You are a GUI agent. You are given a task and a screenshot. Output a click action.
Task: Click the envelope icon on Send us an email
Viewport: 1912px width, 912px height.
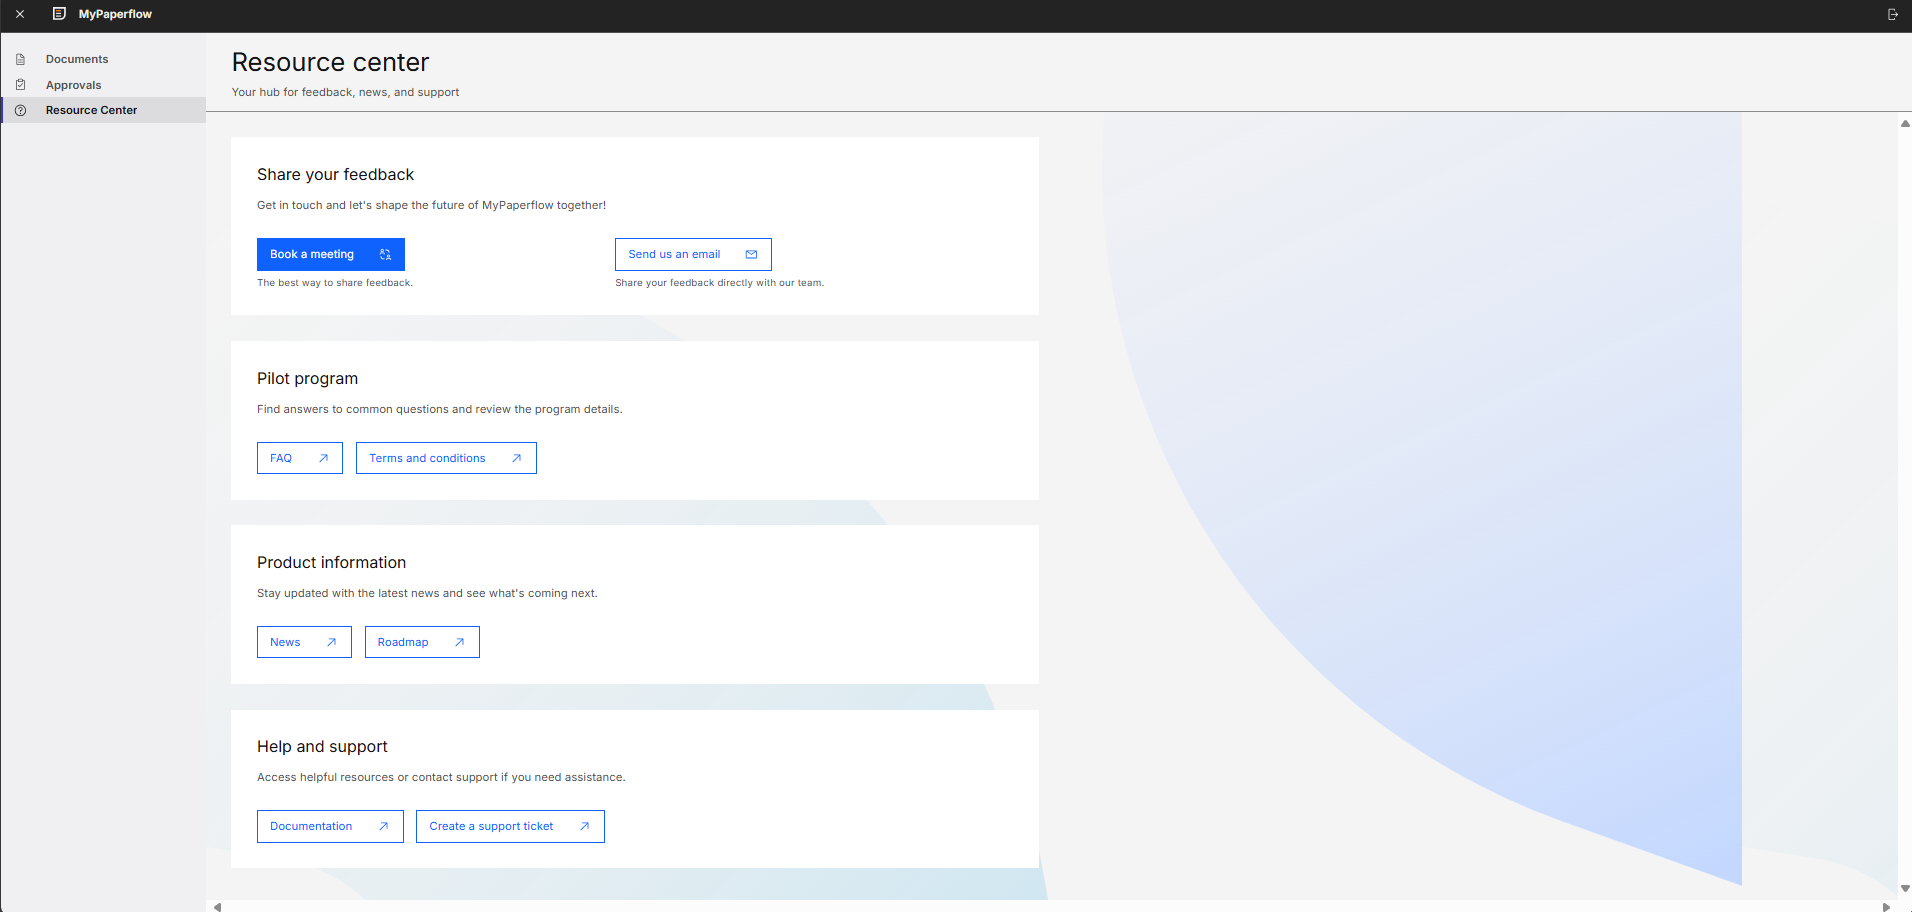[x=751, y=255]
